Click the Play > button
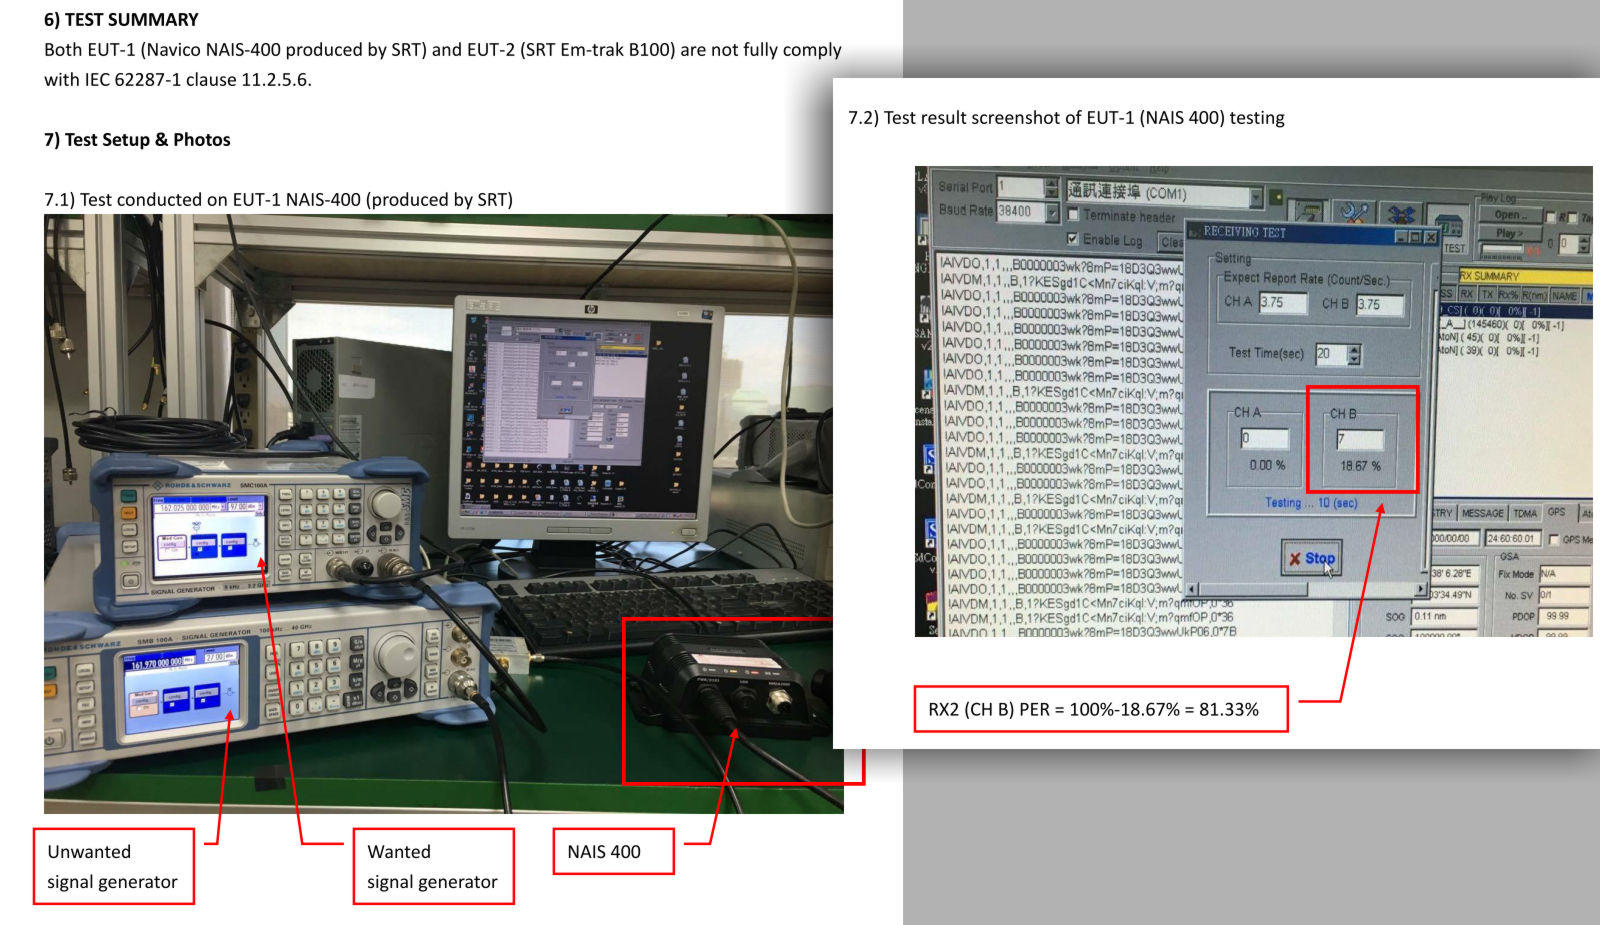 pos(1510,233)
